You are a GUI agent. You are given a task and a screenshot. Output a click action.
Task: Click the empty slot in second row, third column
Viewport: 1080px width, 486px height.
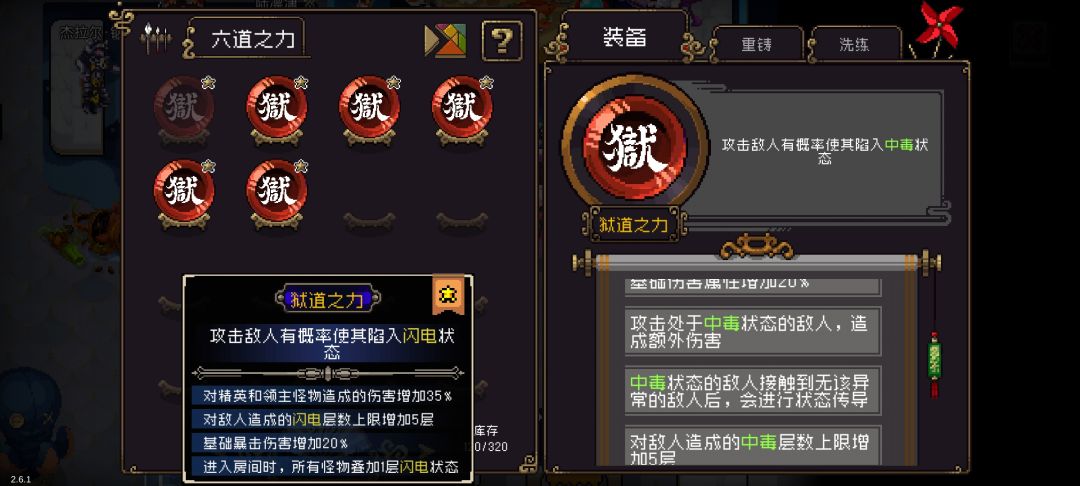click(370, 220)
